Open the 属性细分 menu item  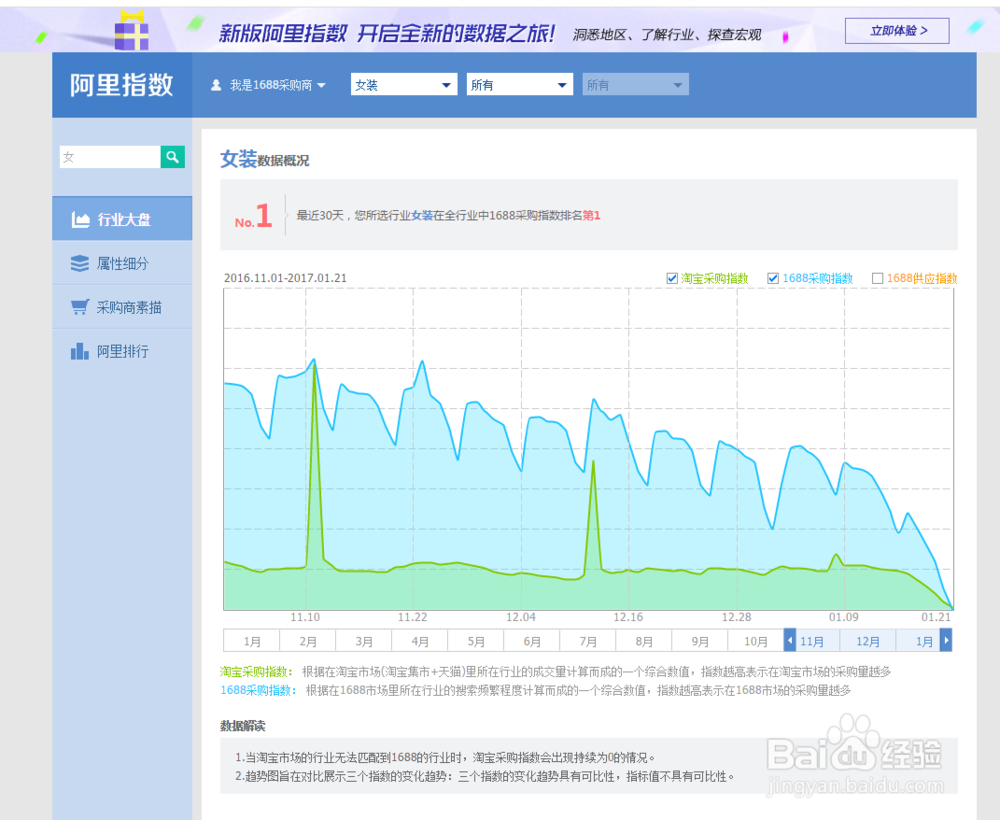pyautogui.click(x=122, y=263)
